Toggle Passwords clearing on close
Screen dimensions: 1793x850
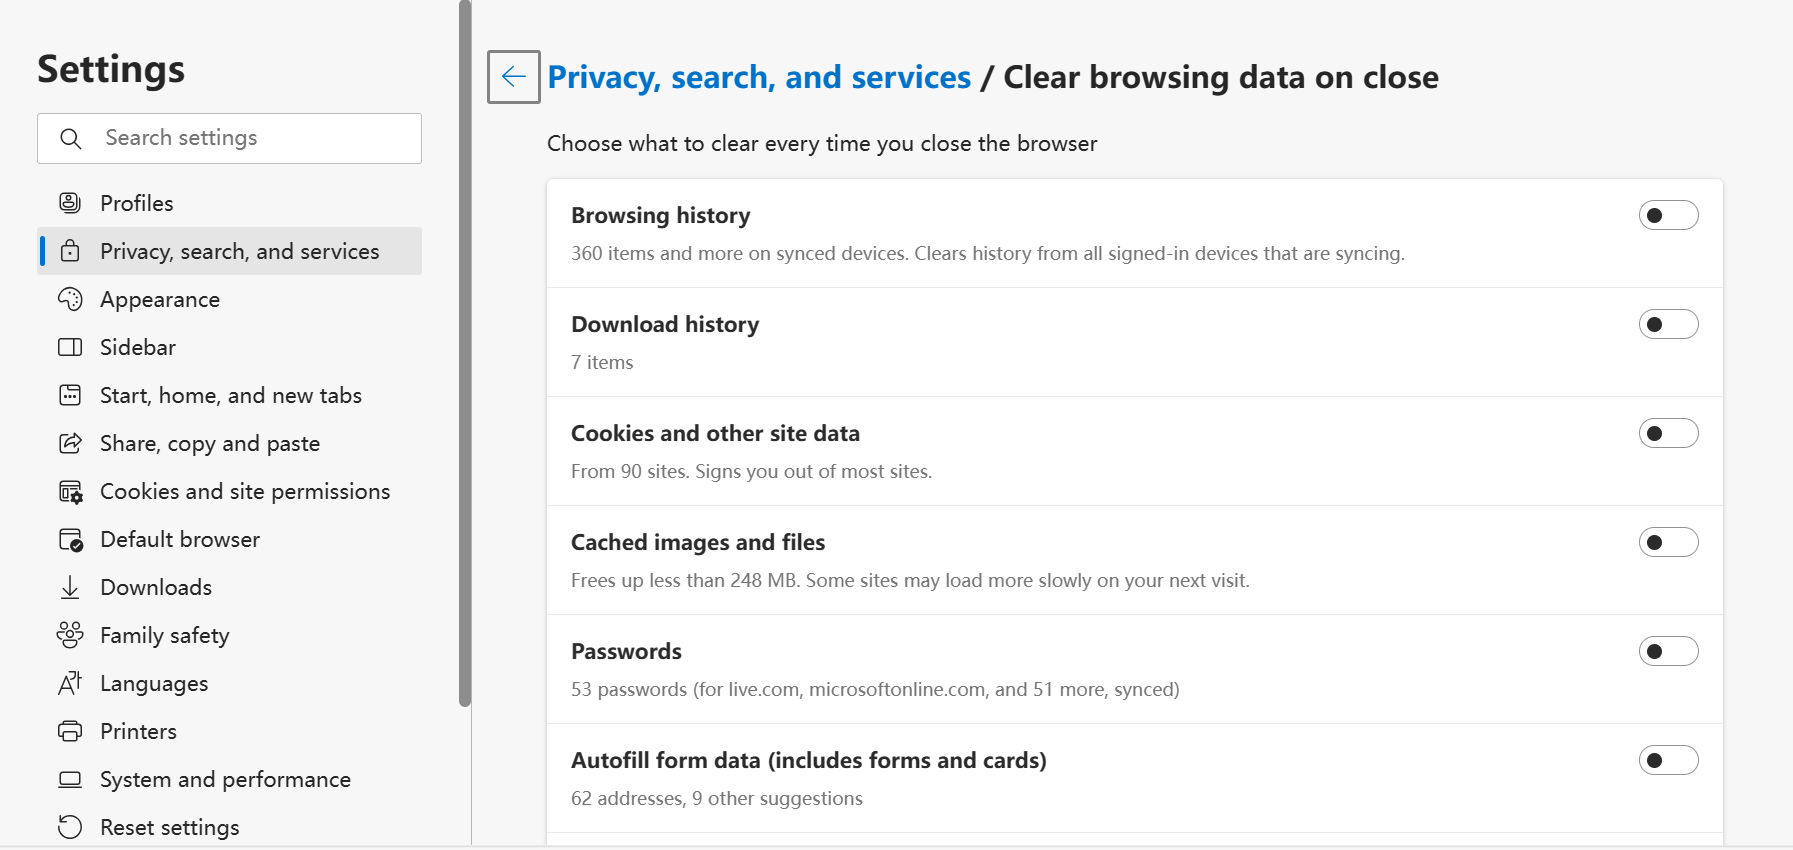pos(1668,651)
